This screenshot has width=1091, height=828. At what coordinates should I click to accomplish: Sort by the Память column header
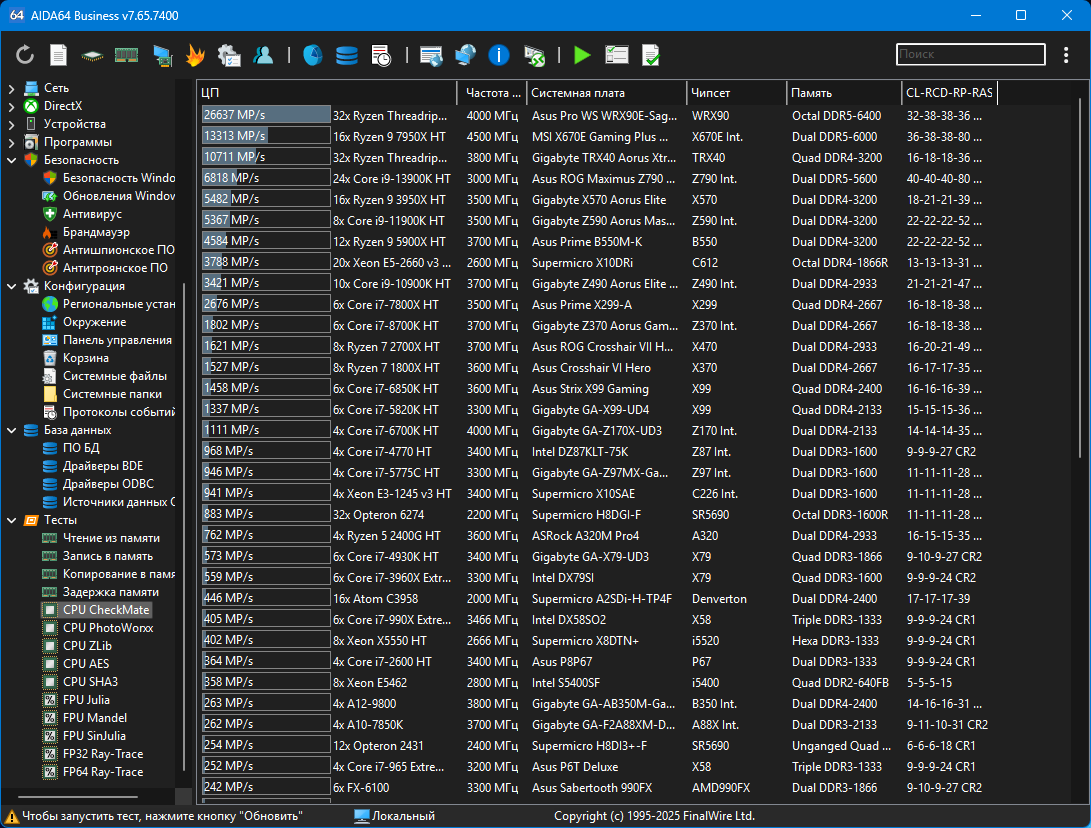(x=844, y=93)
